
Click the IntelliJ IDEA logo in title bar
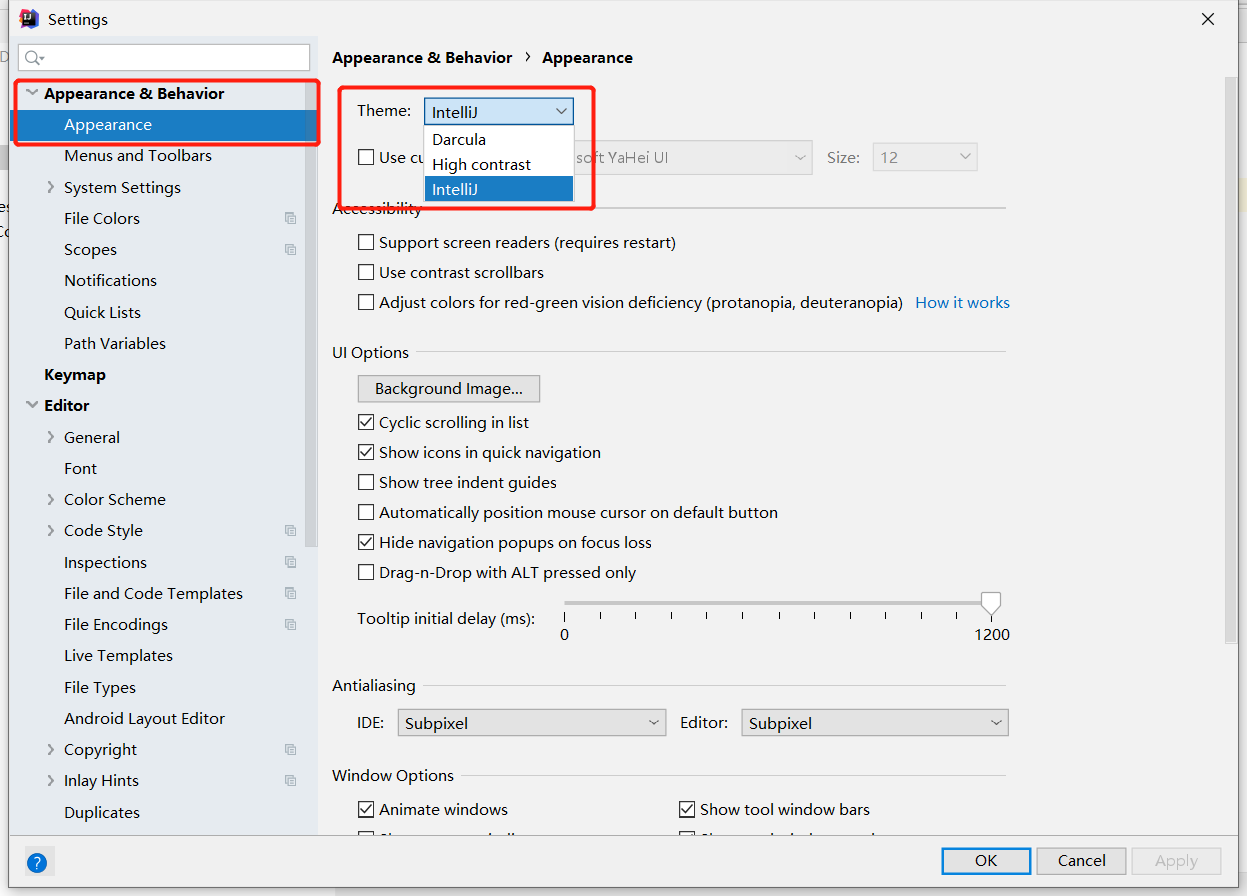coord(29,19)
